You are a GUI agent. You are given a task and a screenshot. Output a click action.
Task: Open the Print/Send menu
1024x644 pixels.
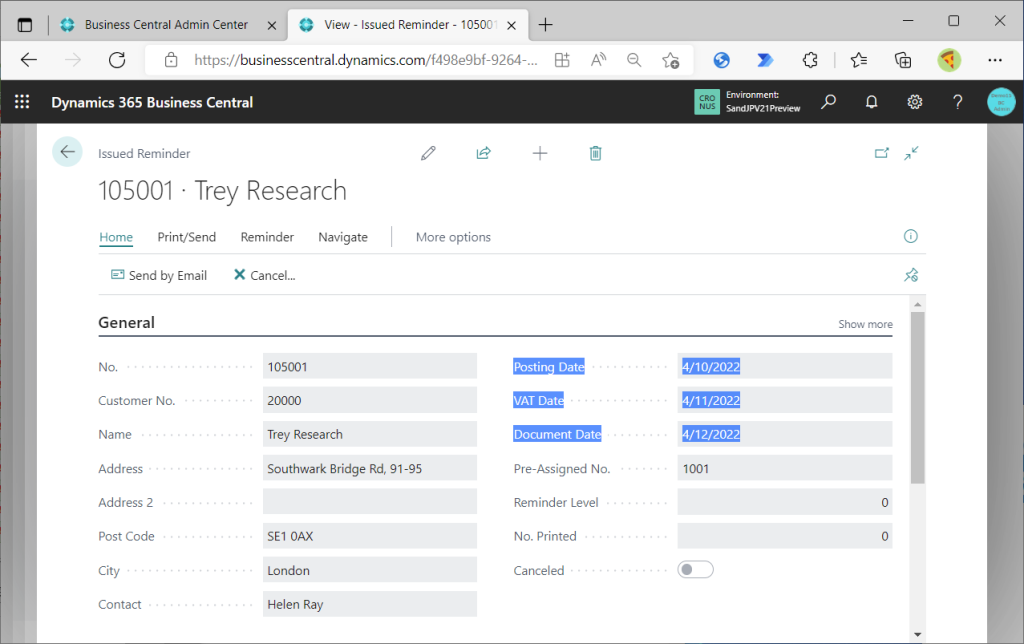click(187, 237)
